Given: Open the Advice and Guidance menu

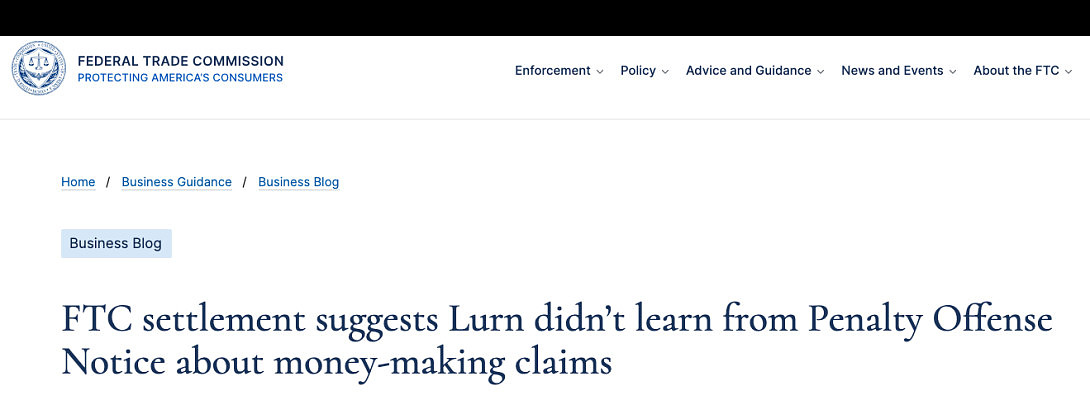Looking at the screenshot, I should coord(748,71).
